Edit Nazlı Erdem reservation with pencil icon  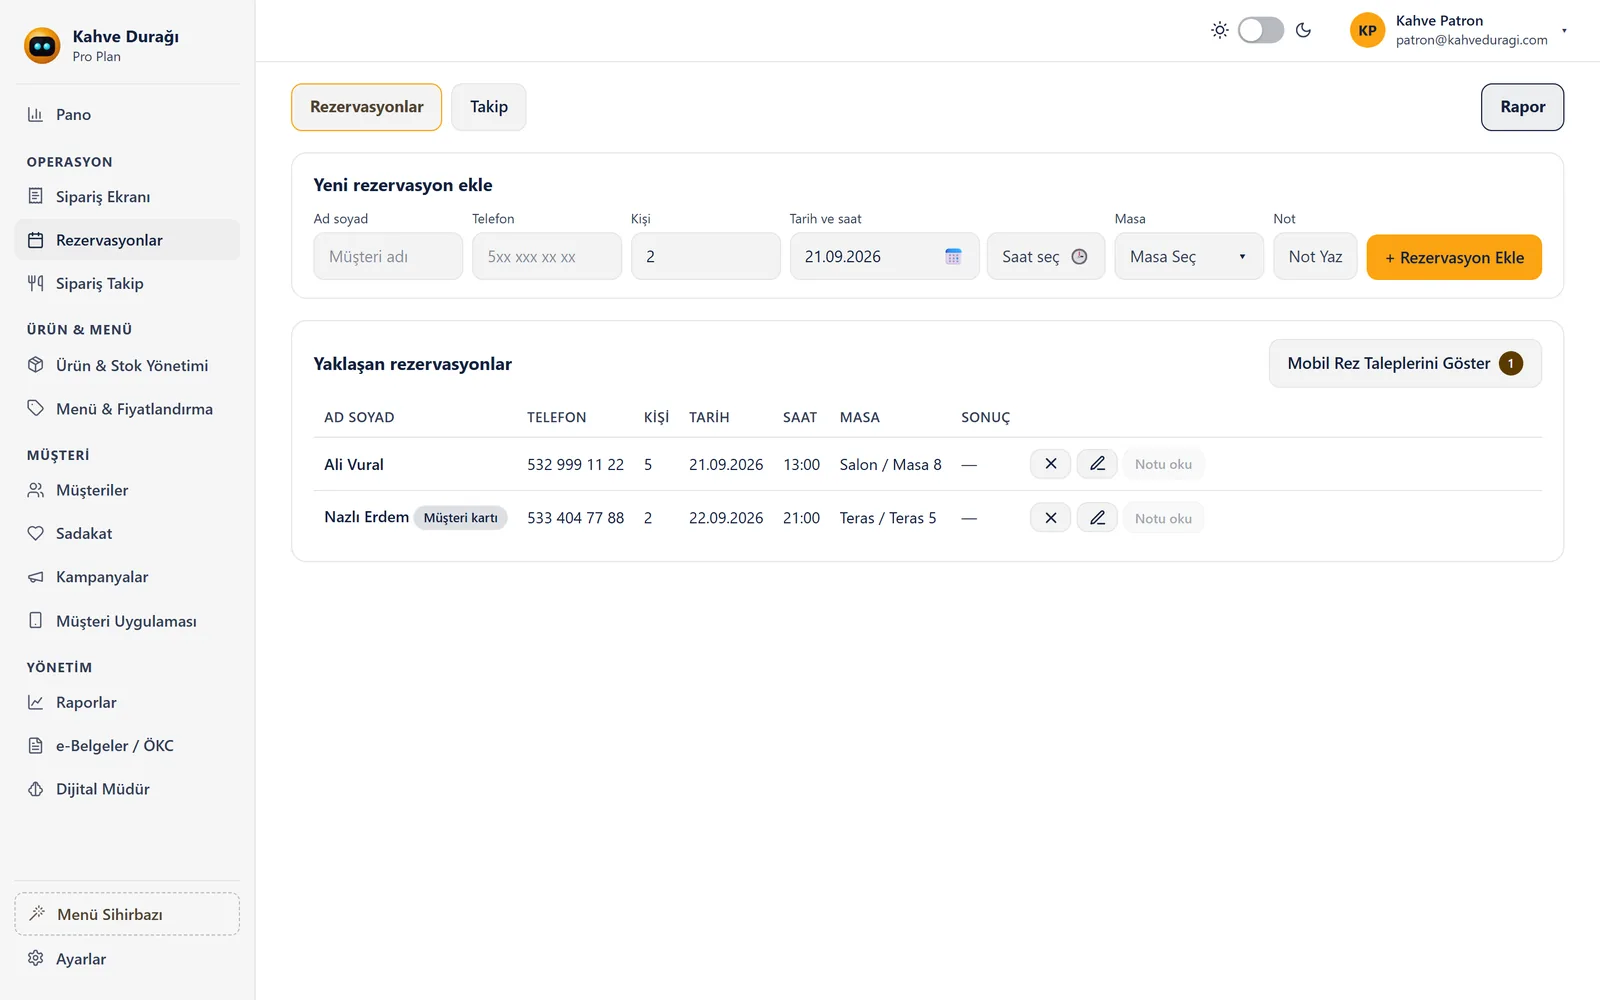point(1097,518)
